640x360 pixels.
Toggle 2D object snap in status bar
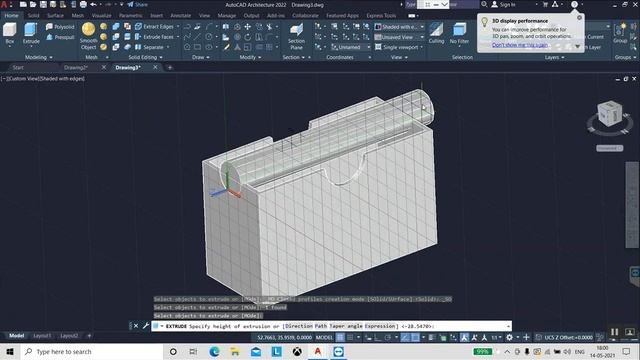[415, 337]
